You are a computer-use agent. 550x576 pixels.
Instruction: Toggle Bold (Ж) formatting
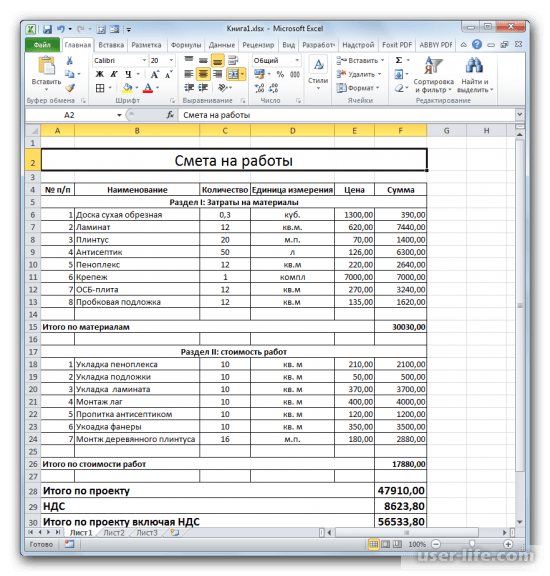pos(100,74)
